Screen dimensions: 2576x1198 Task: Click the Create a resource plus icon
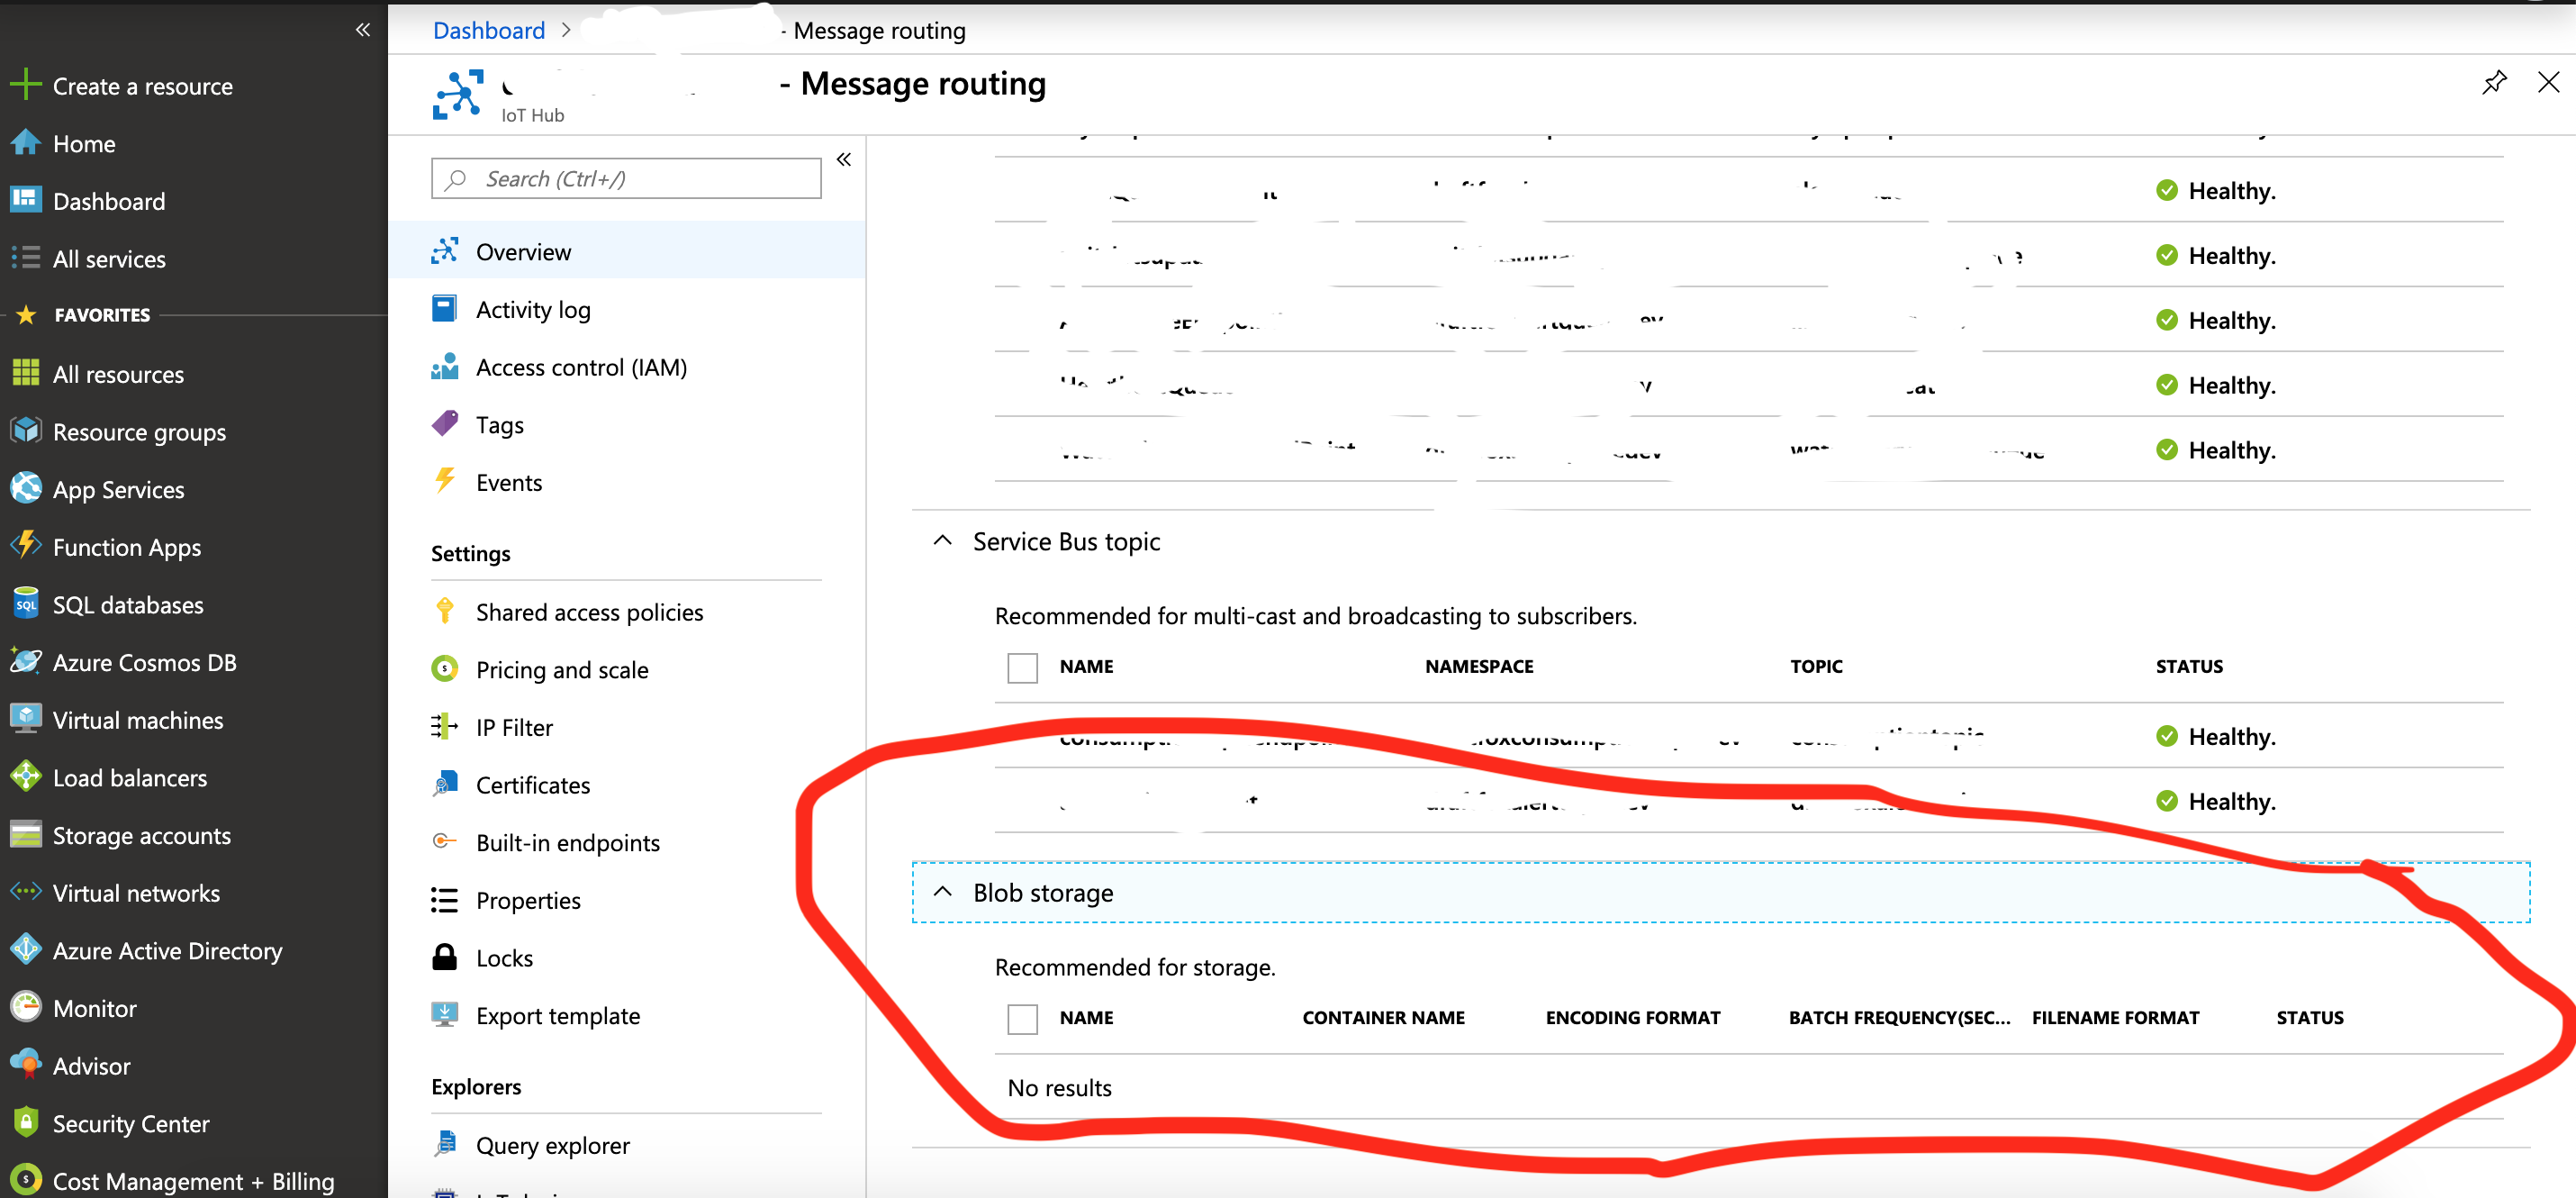point(25,85)
